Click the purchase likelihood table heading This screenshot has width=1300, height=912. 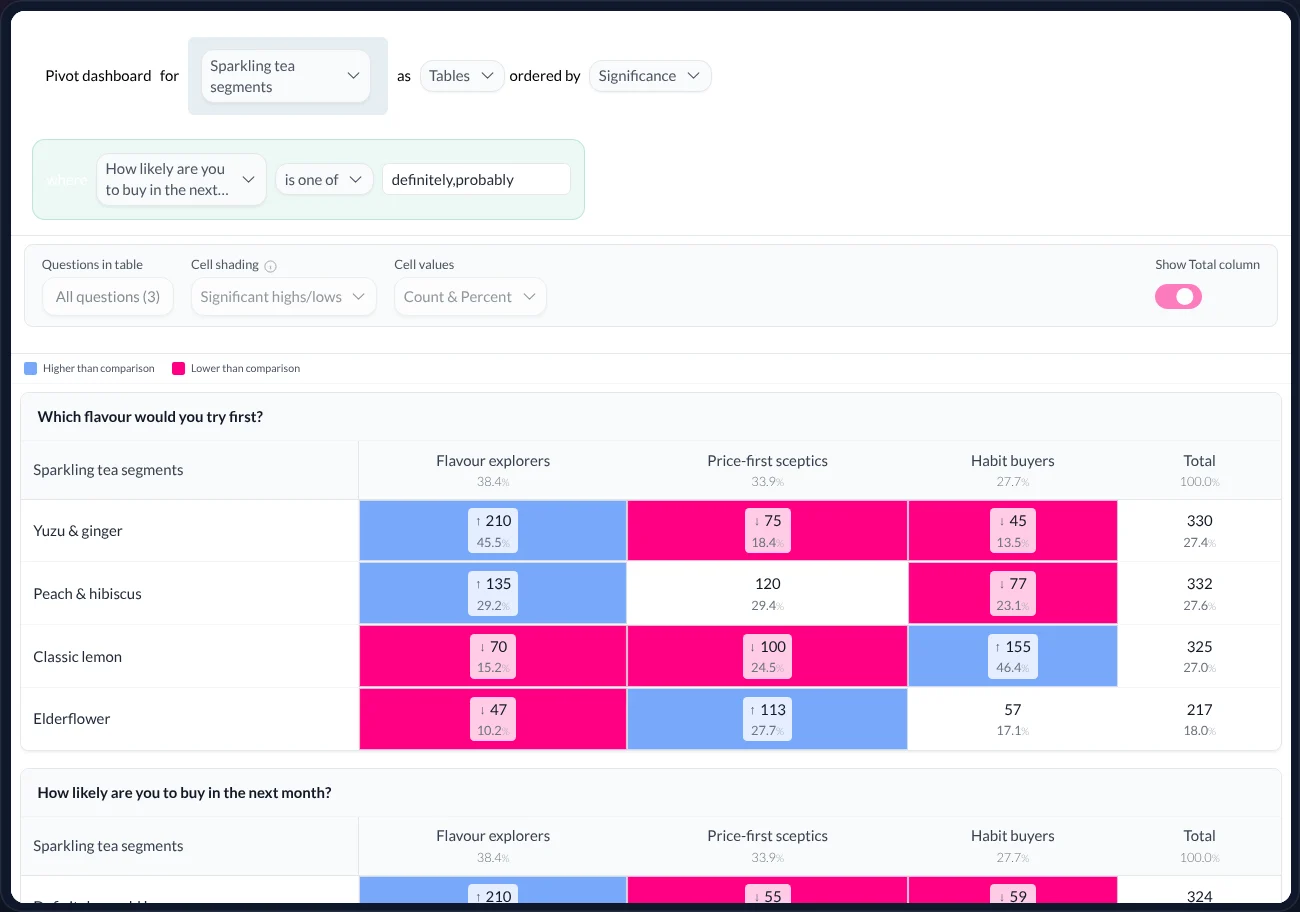pyautogui.click(x=184, y=793)
